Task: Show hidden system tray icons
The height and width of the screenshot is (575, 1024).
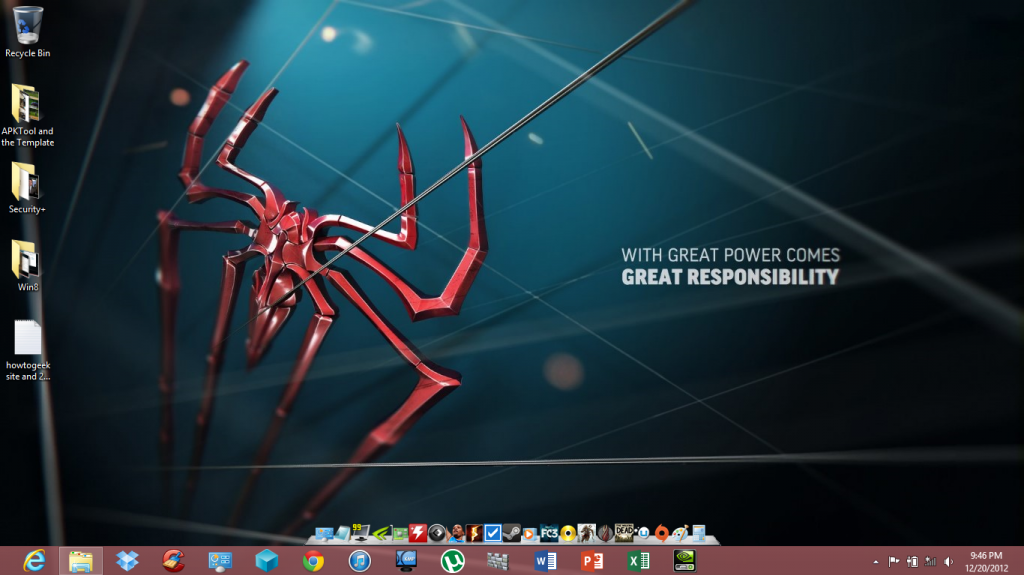Action: 876,562
